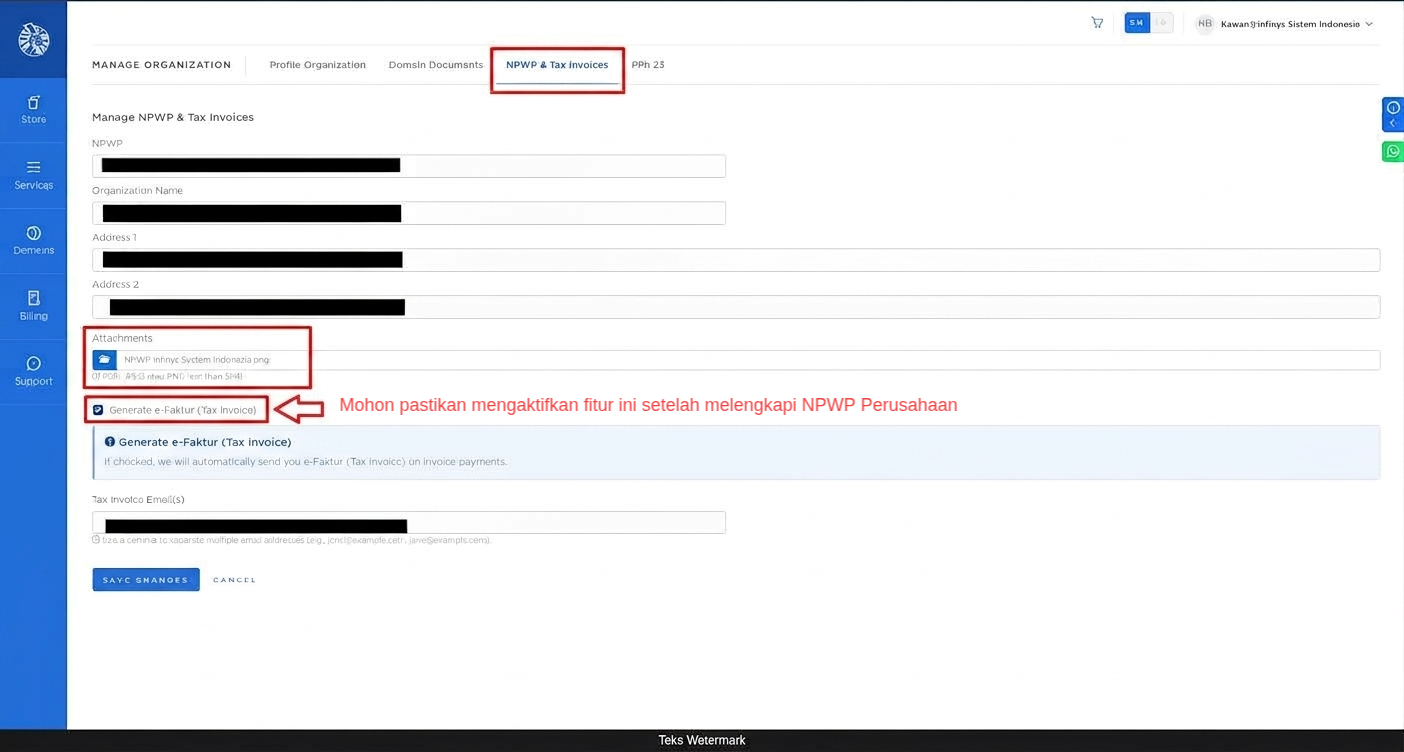
Task: Click the Address 1 input field
Action: click(736, 260)
